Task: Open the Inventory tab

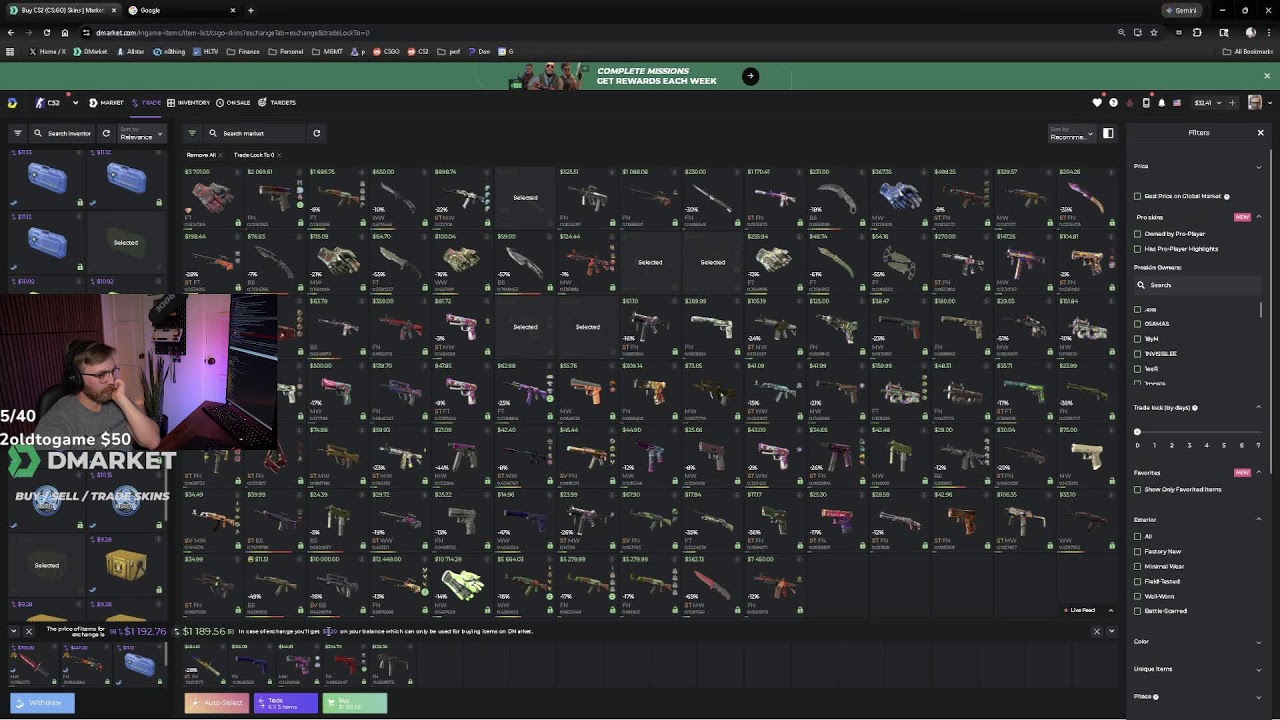Action: (188, 102)
